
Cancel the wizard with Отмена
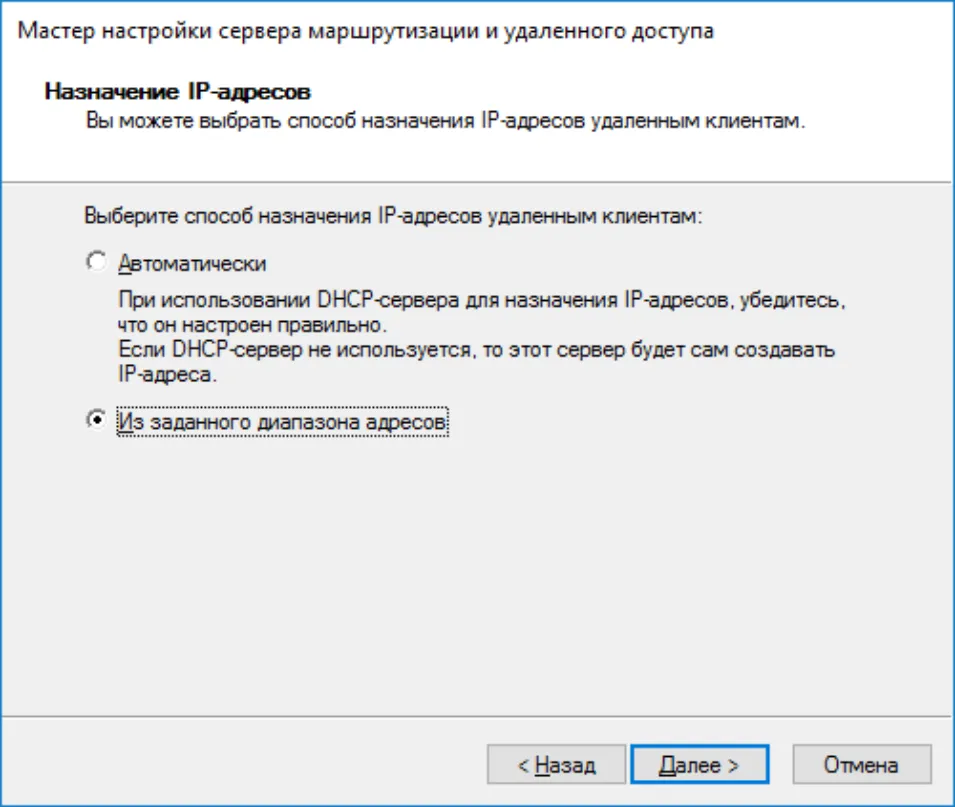[862, 764]
